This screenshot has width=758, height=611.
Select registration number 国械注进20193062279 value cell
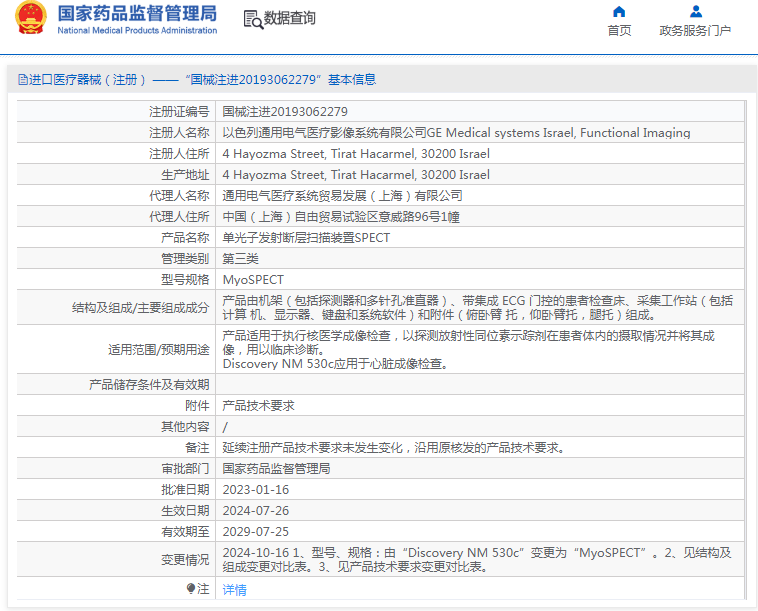point(285,112)
